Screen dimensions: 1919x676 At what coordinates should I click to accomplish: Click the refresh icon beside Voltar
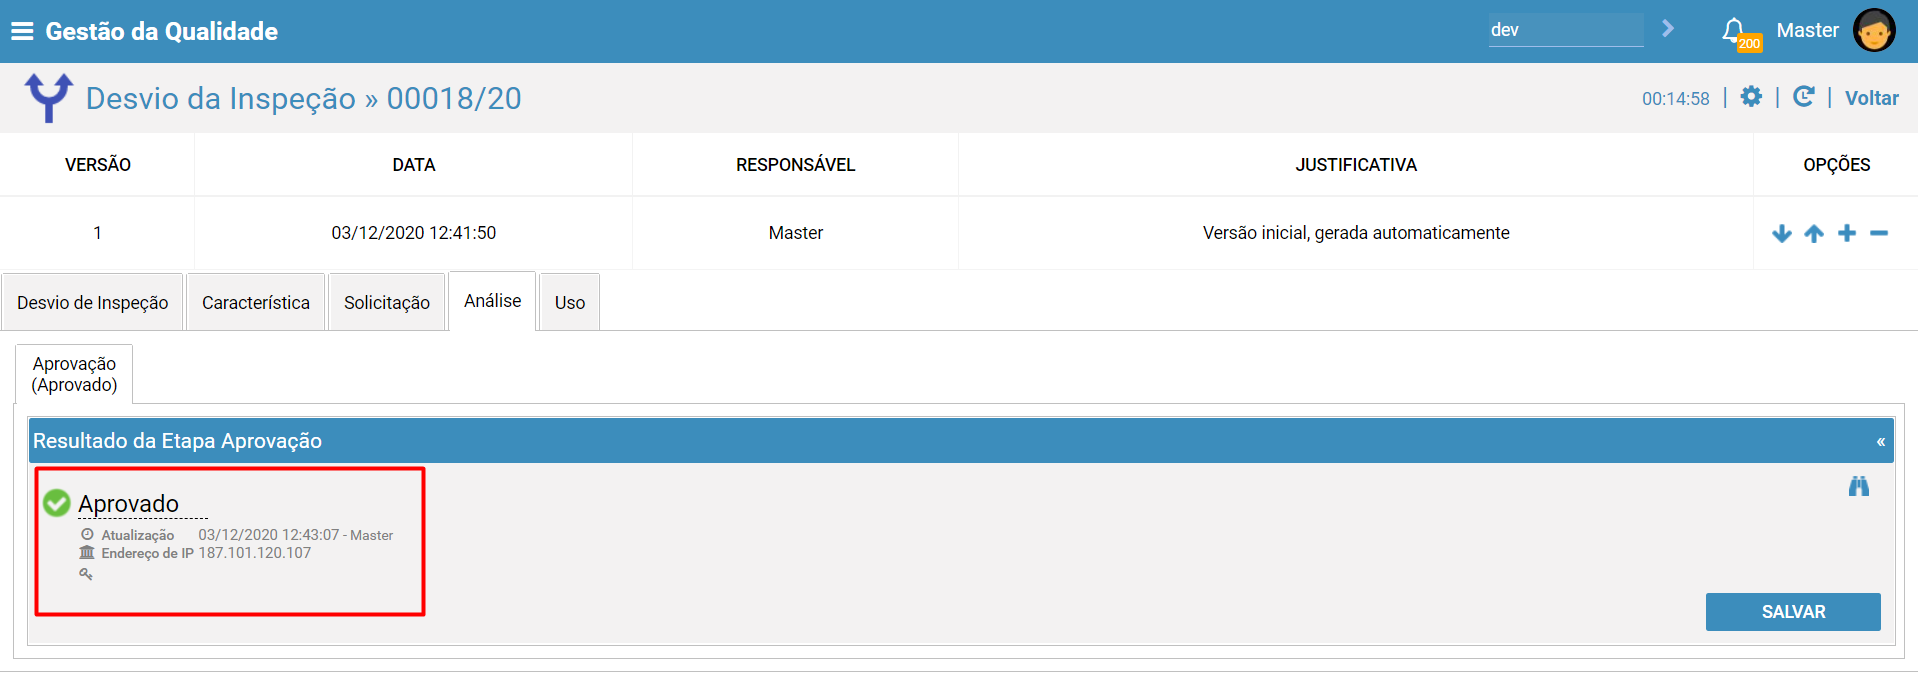[1804, 97]
